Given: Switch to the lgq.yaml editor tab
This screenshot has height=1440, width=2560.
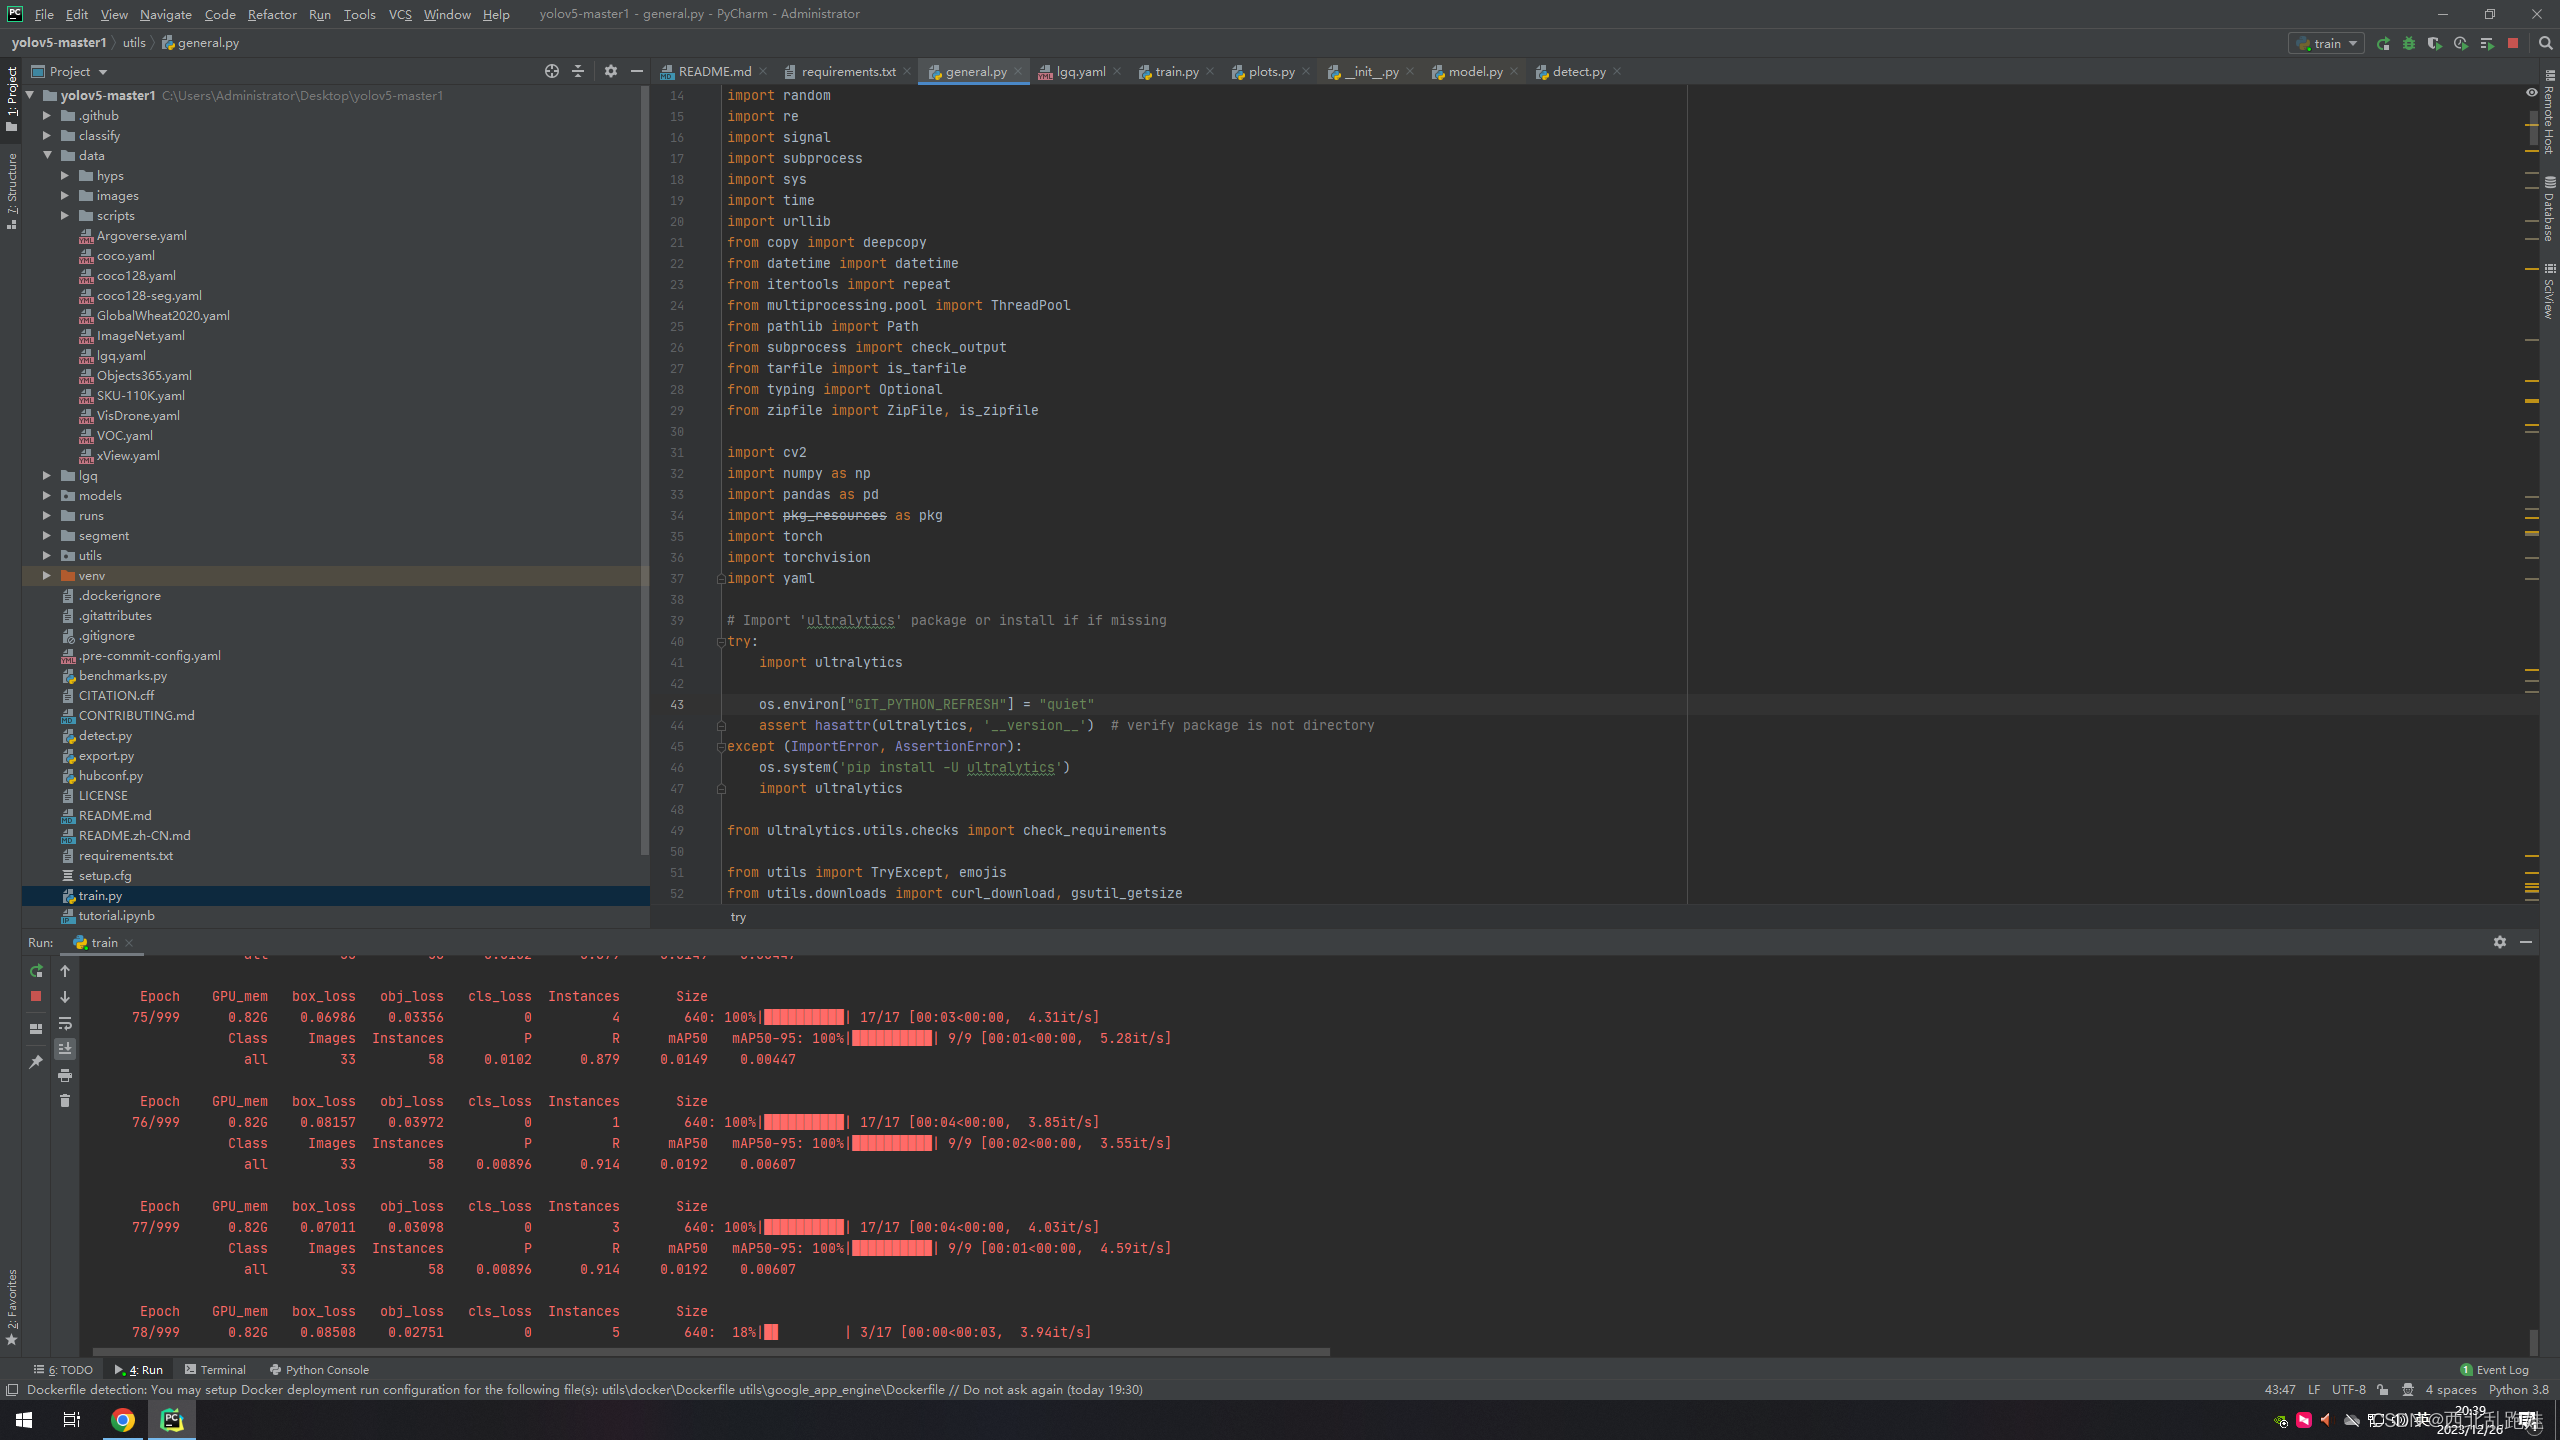Looking at the screenshot, I should (1080, 71).
